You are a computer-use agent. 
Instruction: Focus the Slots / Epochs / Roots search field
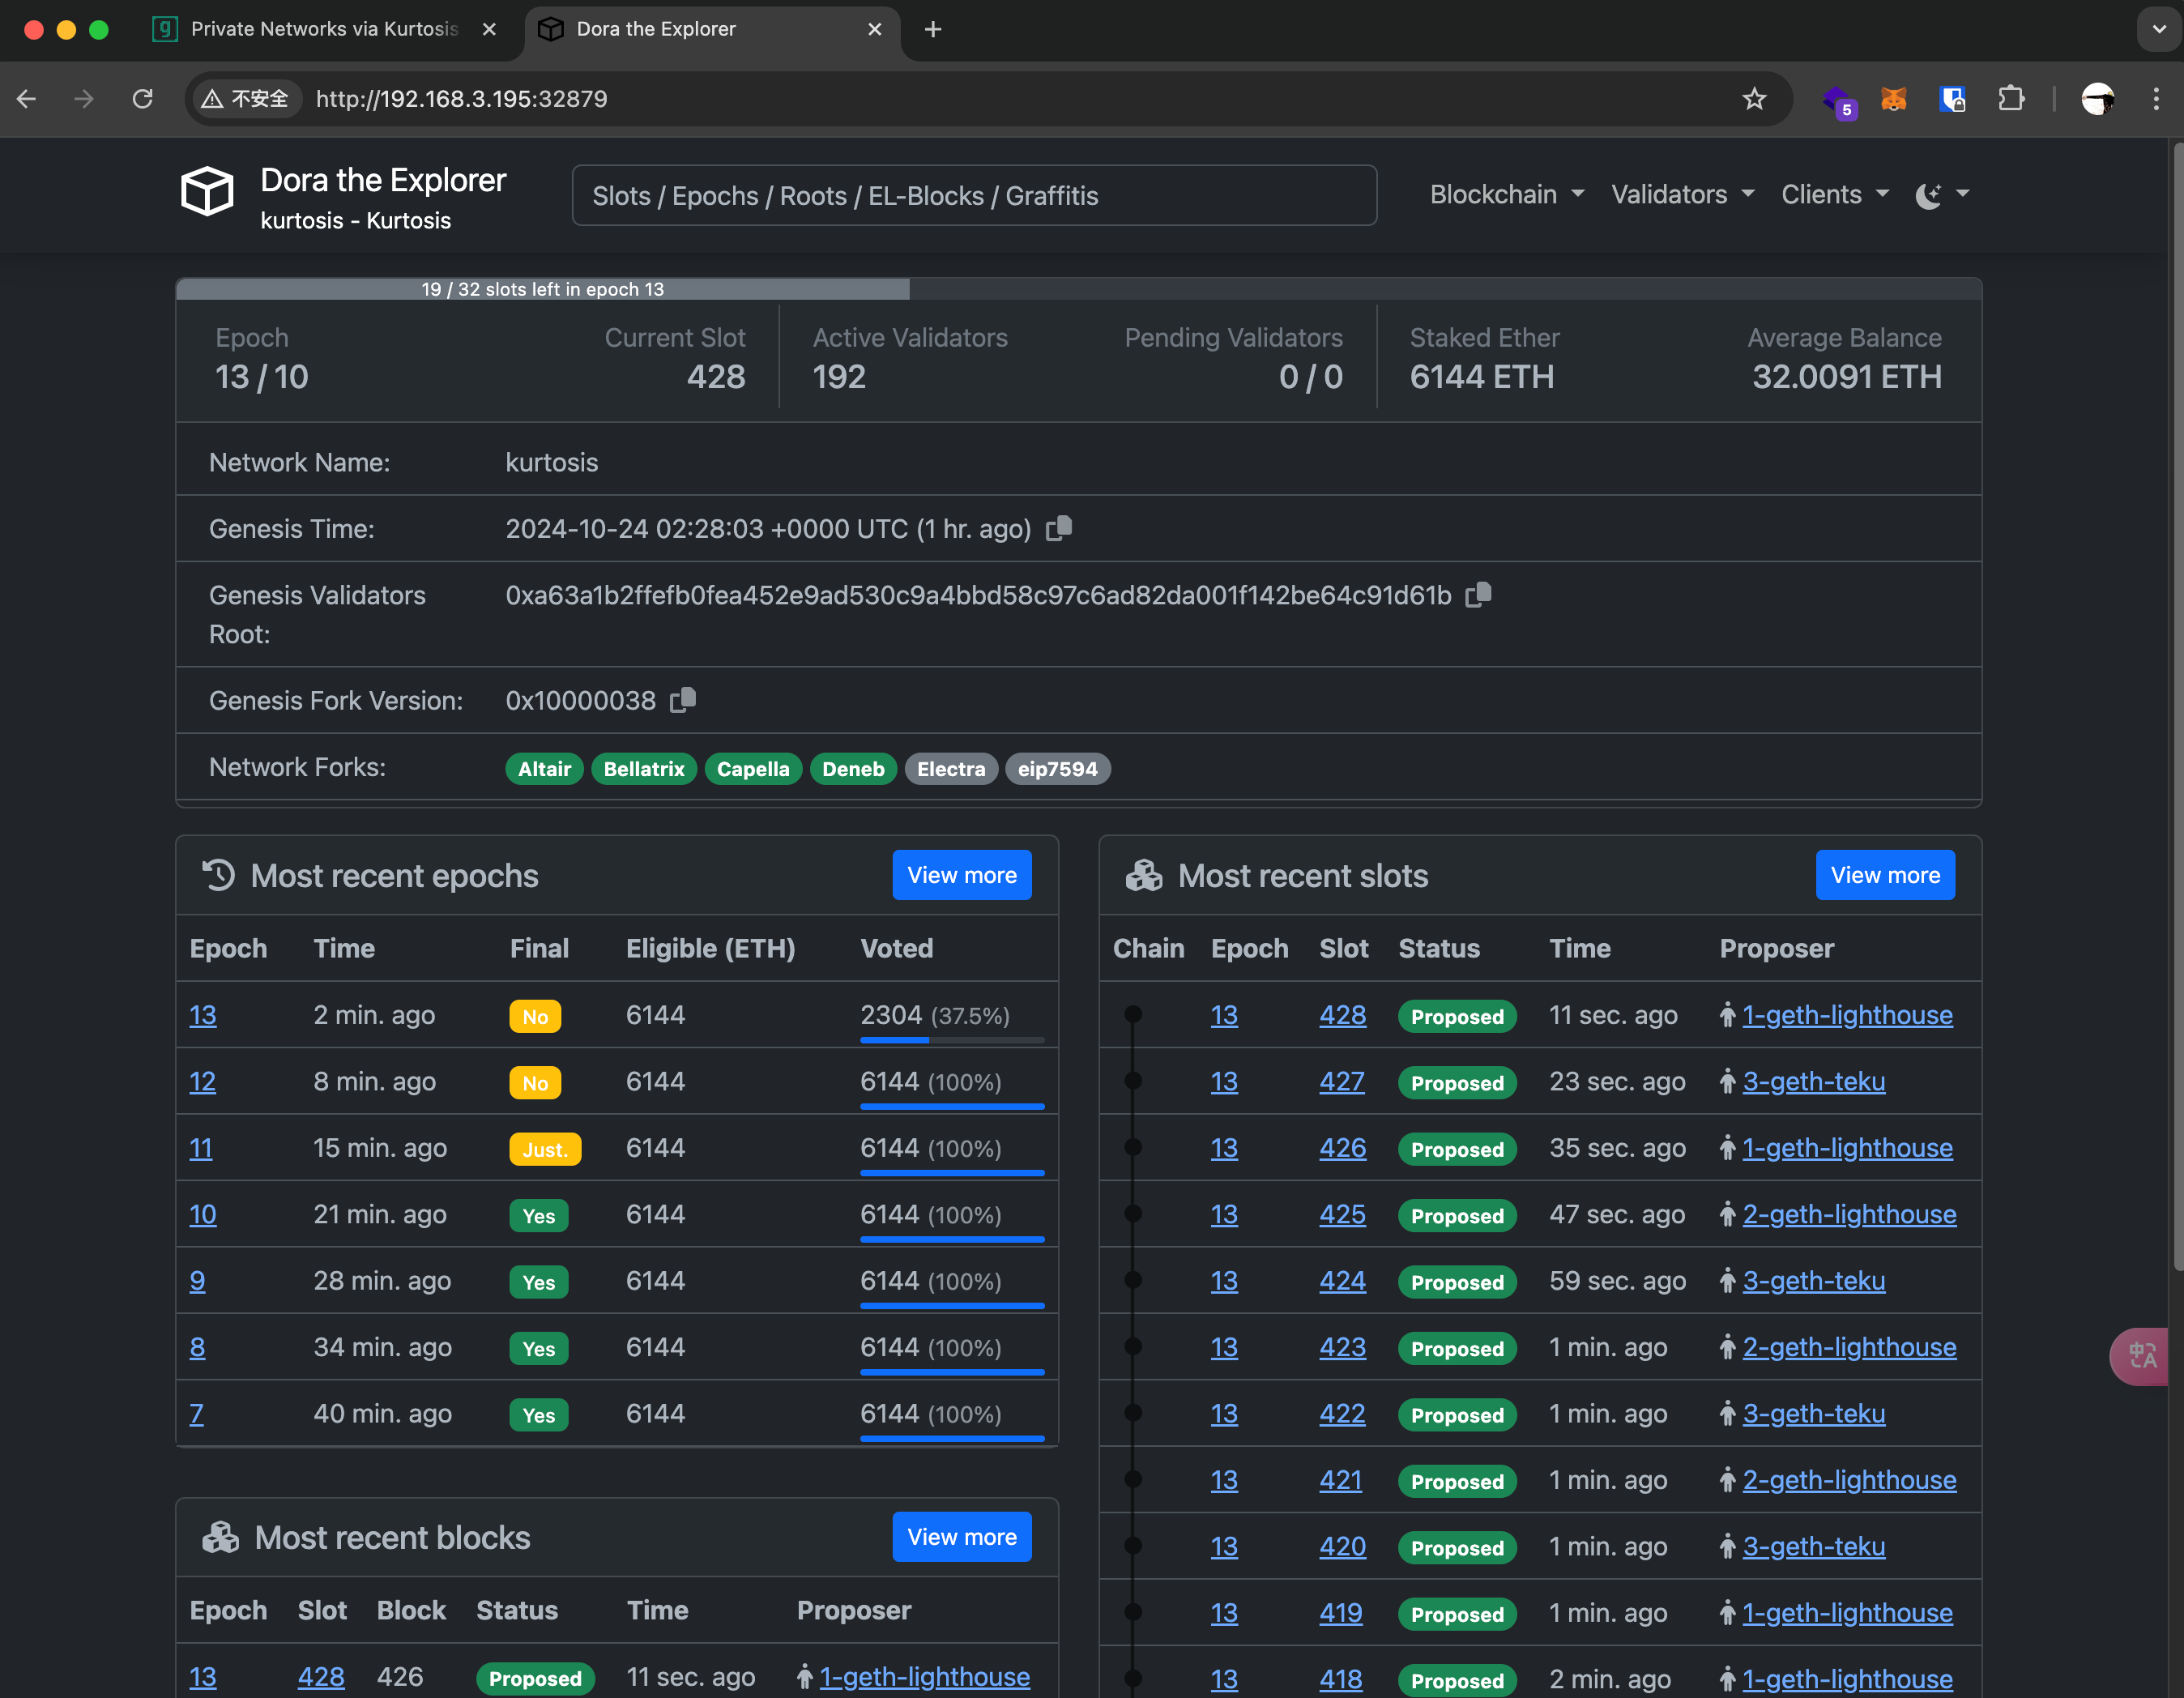(974, 195)
